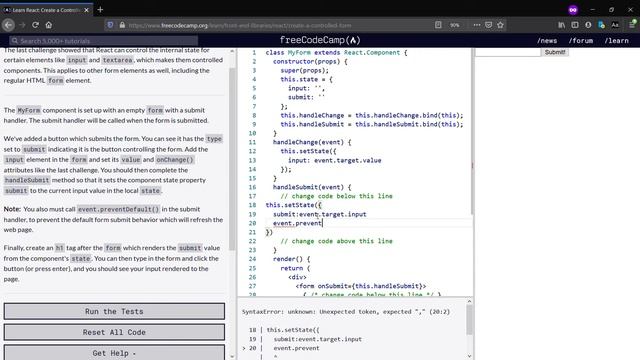640x360 pixels.
Task: Open the blue extension icon in toolbar
Action: point(601,25)
